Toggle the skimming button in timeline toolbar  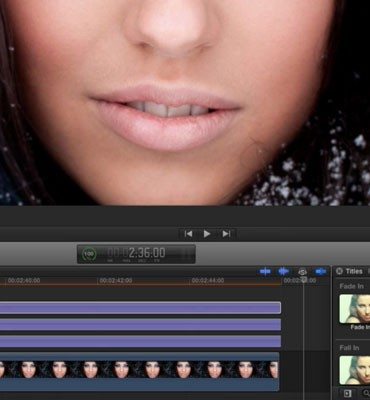(265, 272)
